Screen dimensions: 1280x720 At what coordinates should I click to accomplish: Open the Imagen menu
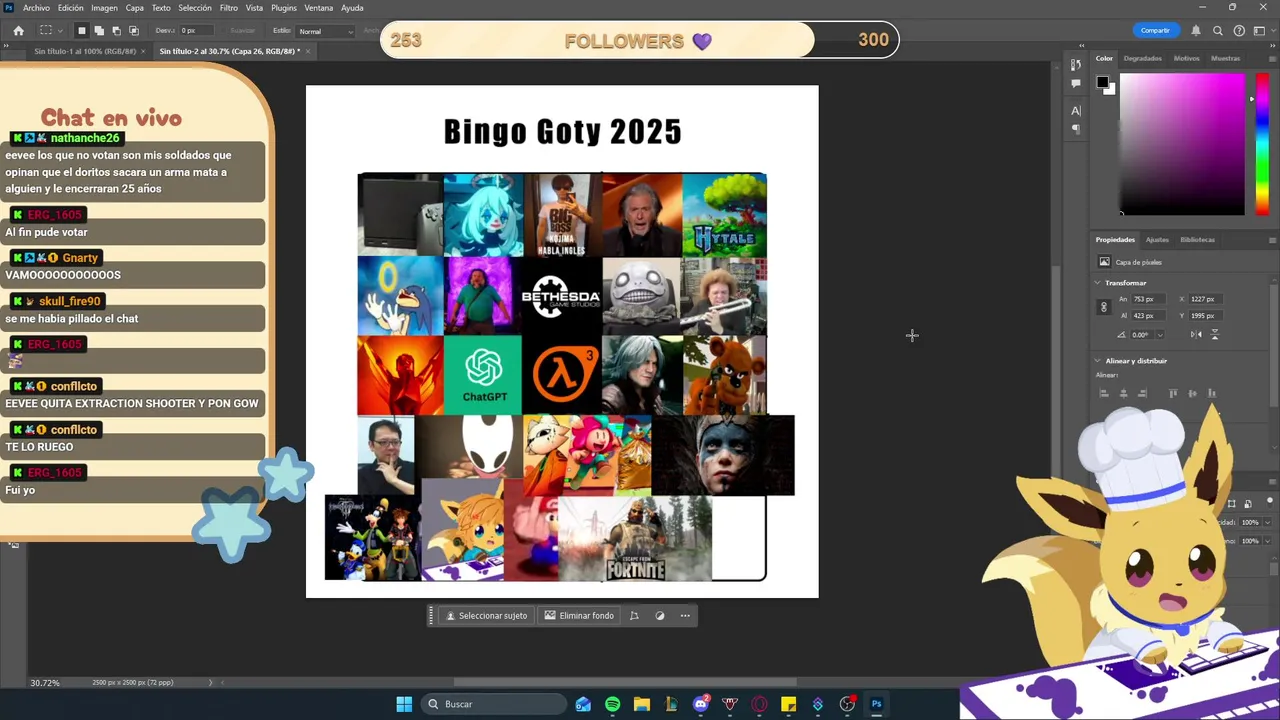[104, 8]
